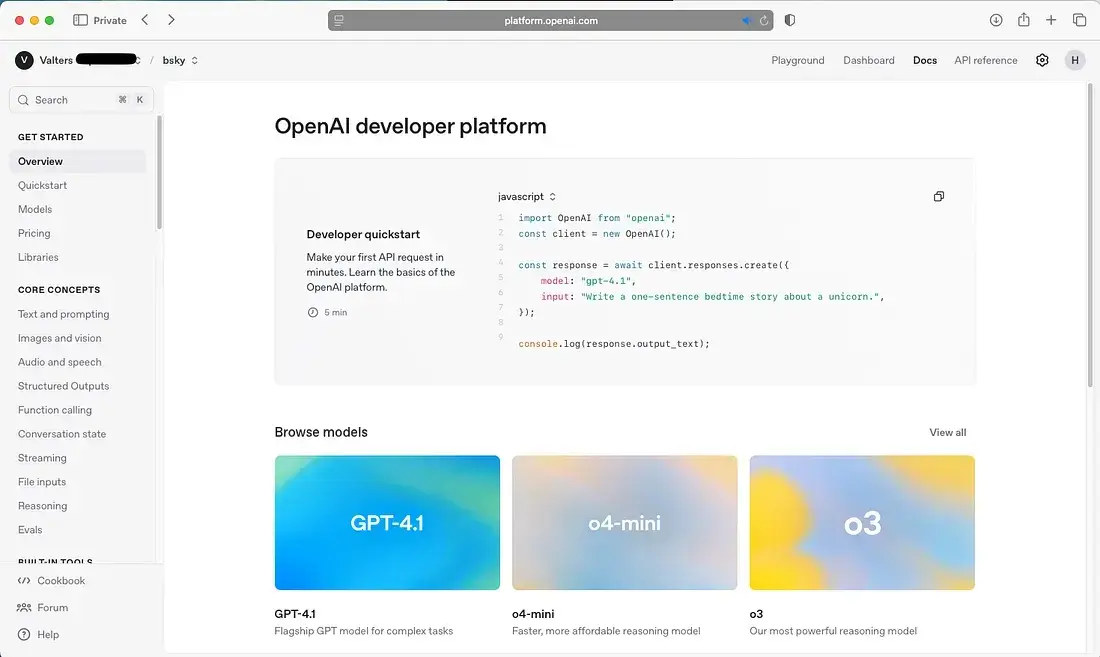The width and height of the screenshot is (1100, 657).
Task: Open the Private tab group dropdown
Action: [110, 20]
